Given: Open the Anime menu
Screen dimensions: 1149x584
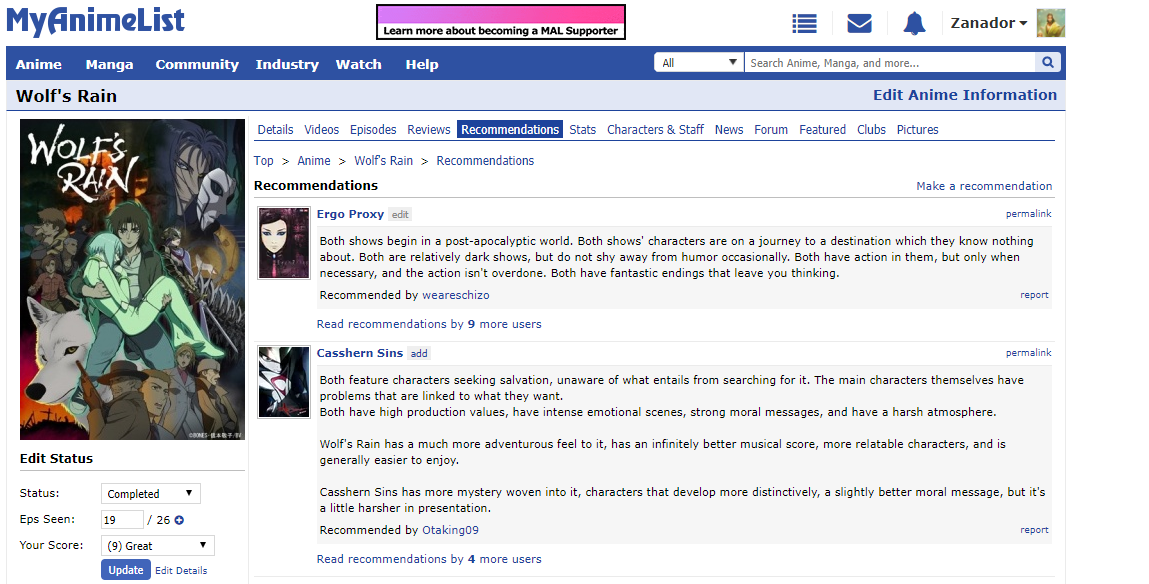Looking at the screenshot, I should pos(39,64).
